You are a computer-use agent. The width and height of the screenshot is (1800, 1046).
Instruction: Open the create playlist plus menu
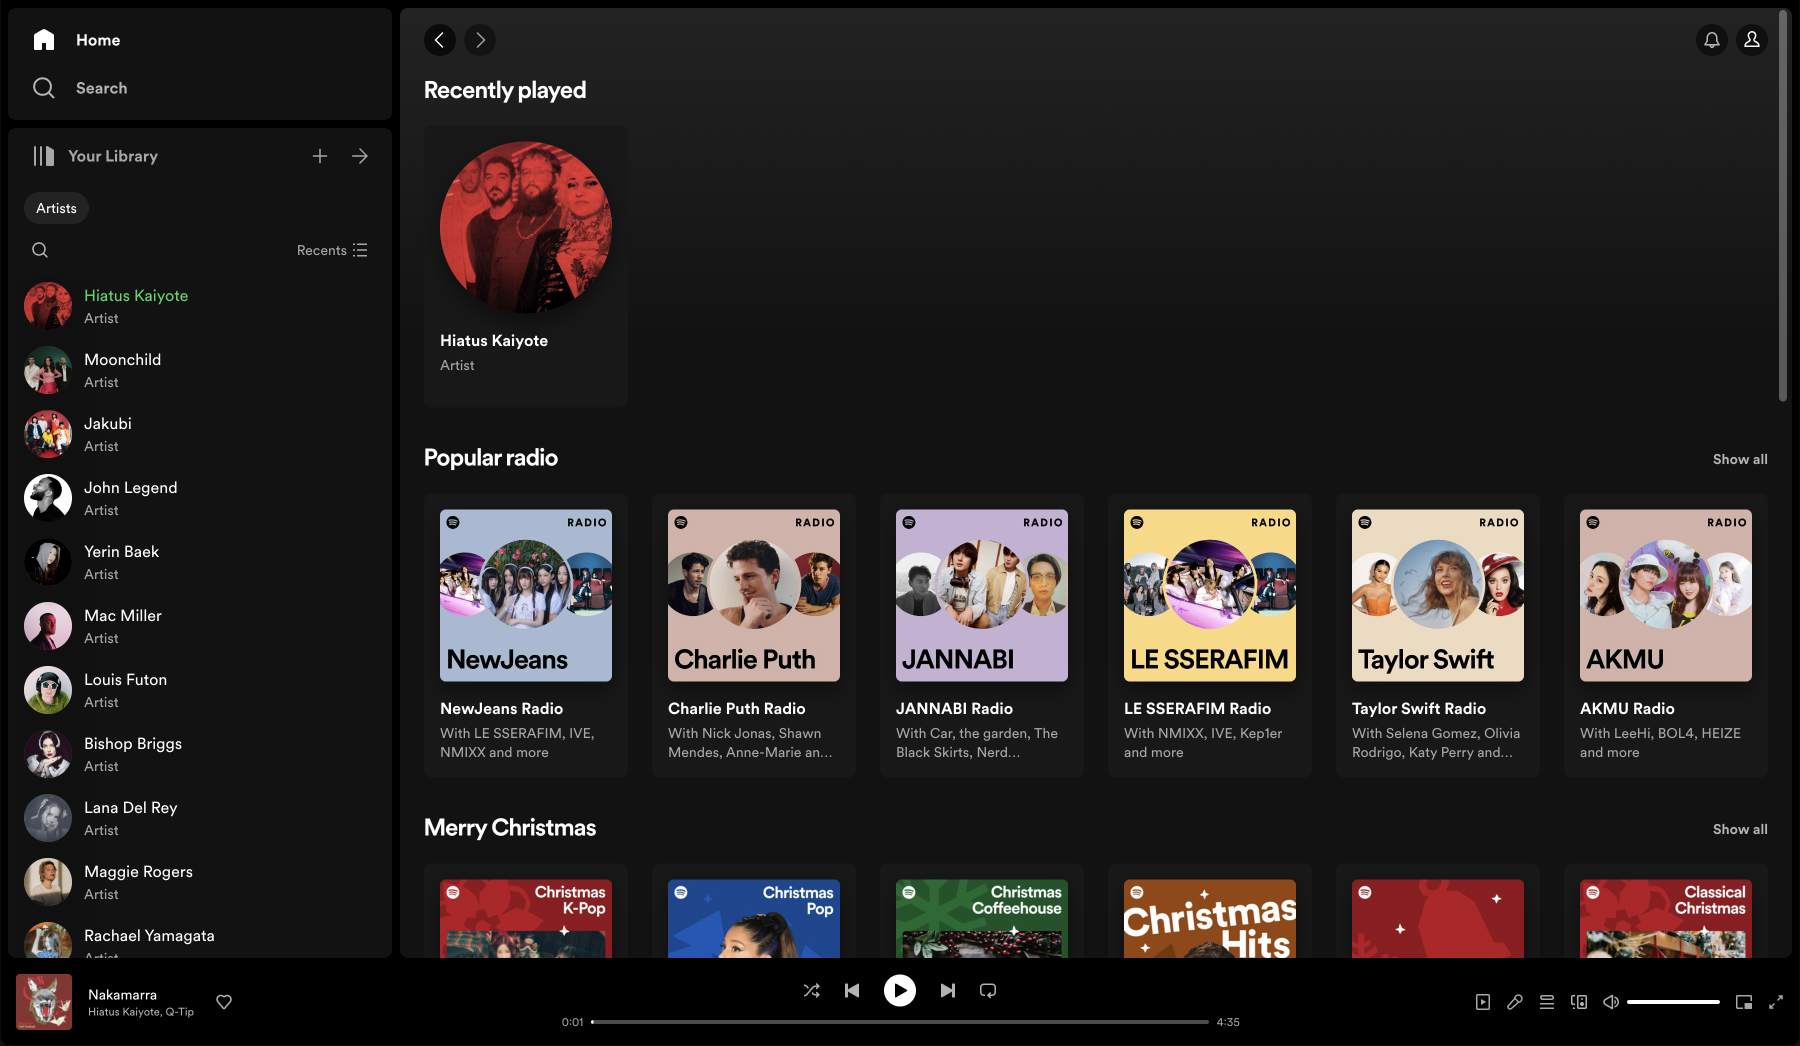pyautogui.click(x=320, y=156)
